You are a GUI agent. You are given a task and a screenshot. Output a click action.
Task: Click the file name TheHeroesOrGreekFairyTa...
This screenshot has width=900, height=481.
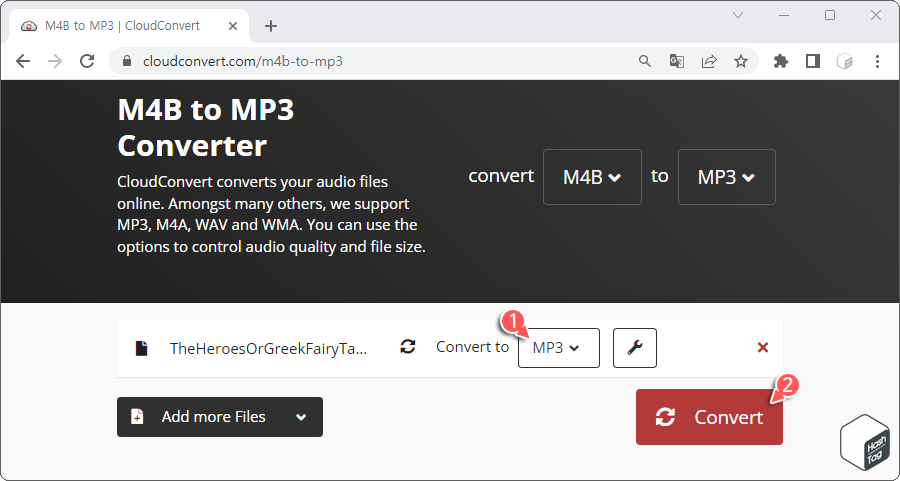tap(268, 348)
